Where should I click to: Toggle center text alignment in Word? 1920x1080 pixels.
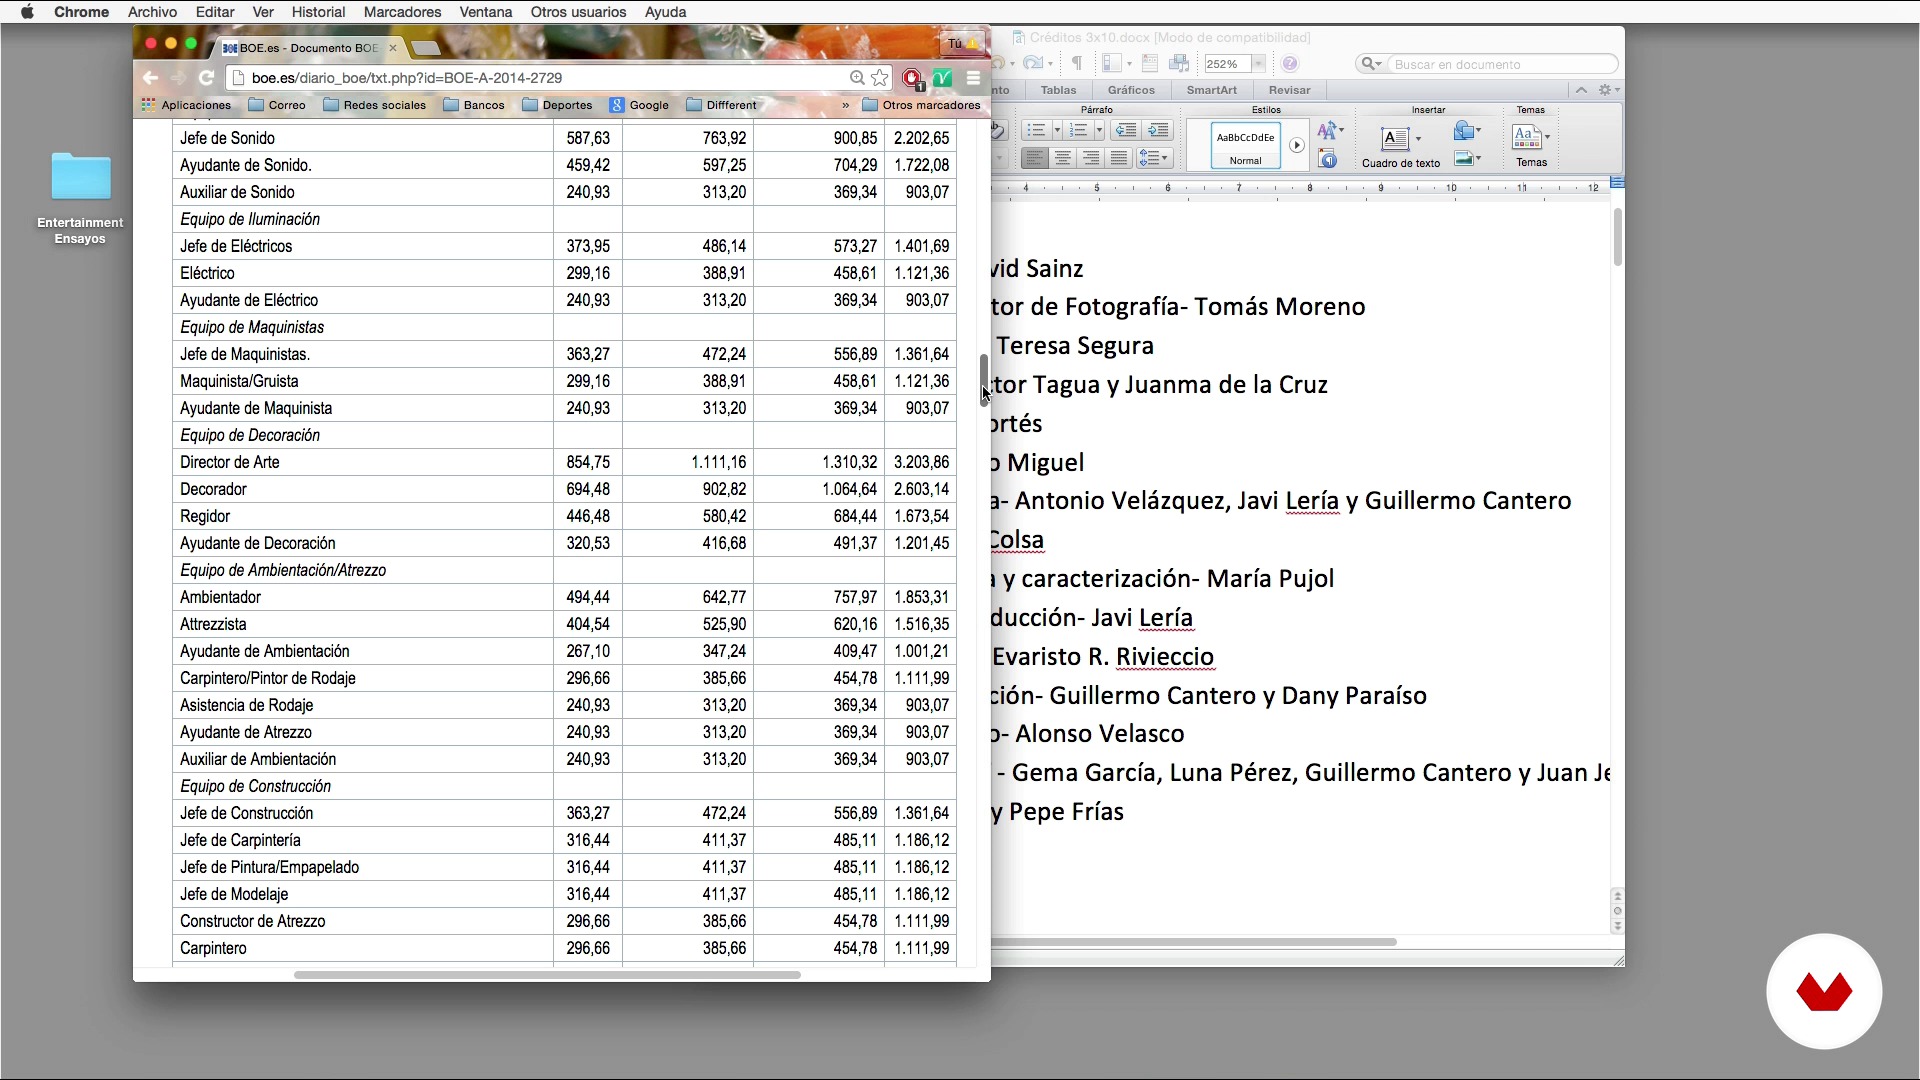(1063, 158)
